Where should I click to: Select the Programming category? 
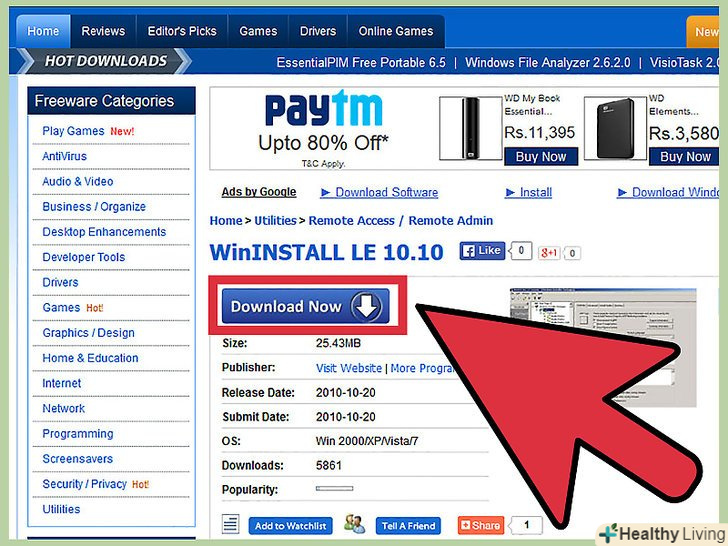click(78, 434)
